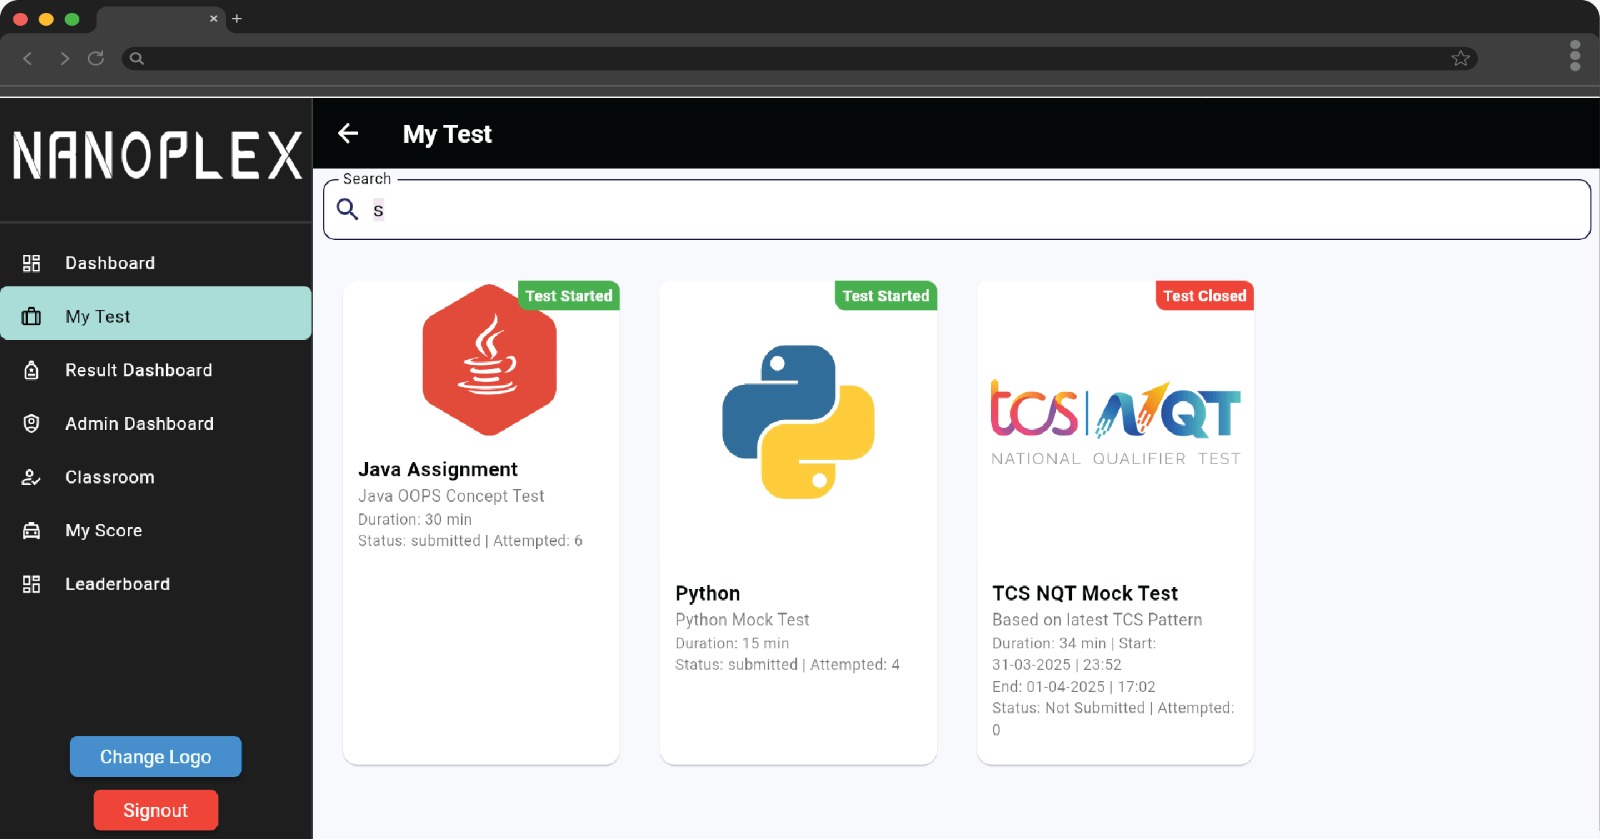Click the Java logo on Java Assignment card

coord(489,360)
